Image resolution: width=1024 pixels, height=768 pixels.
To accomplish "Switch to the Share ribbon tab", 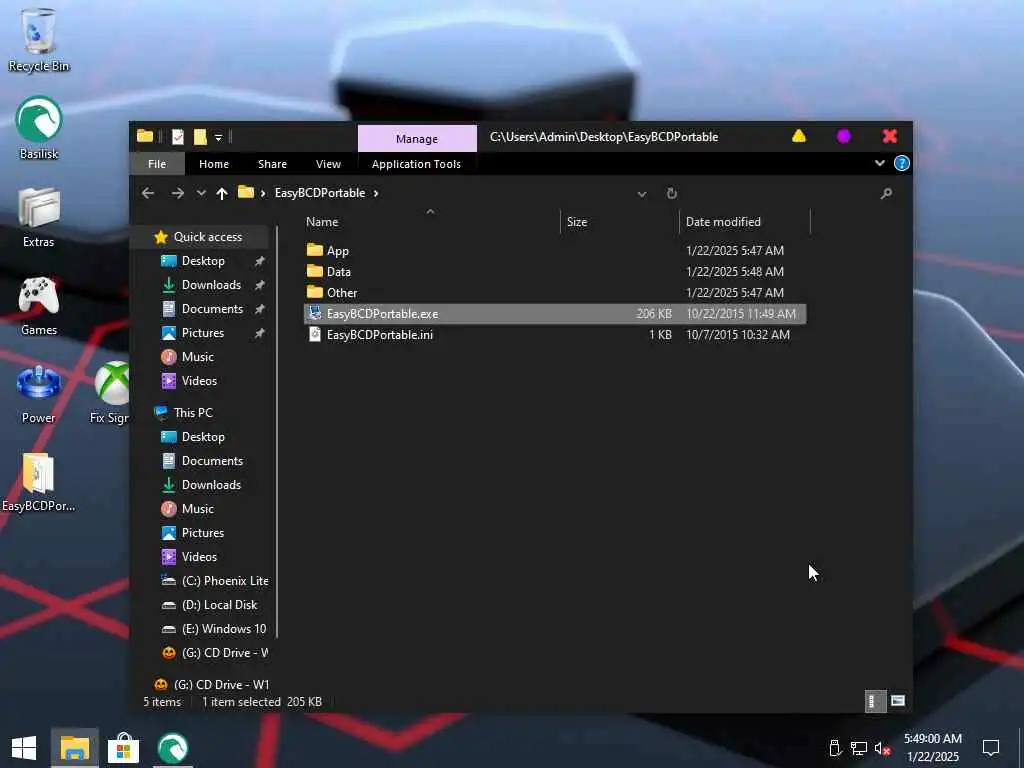I will (272, 164).
